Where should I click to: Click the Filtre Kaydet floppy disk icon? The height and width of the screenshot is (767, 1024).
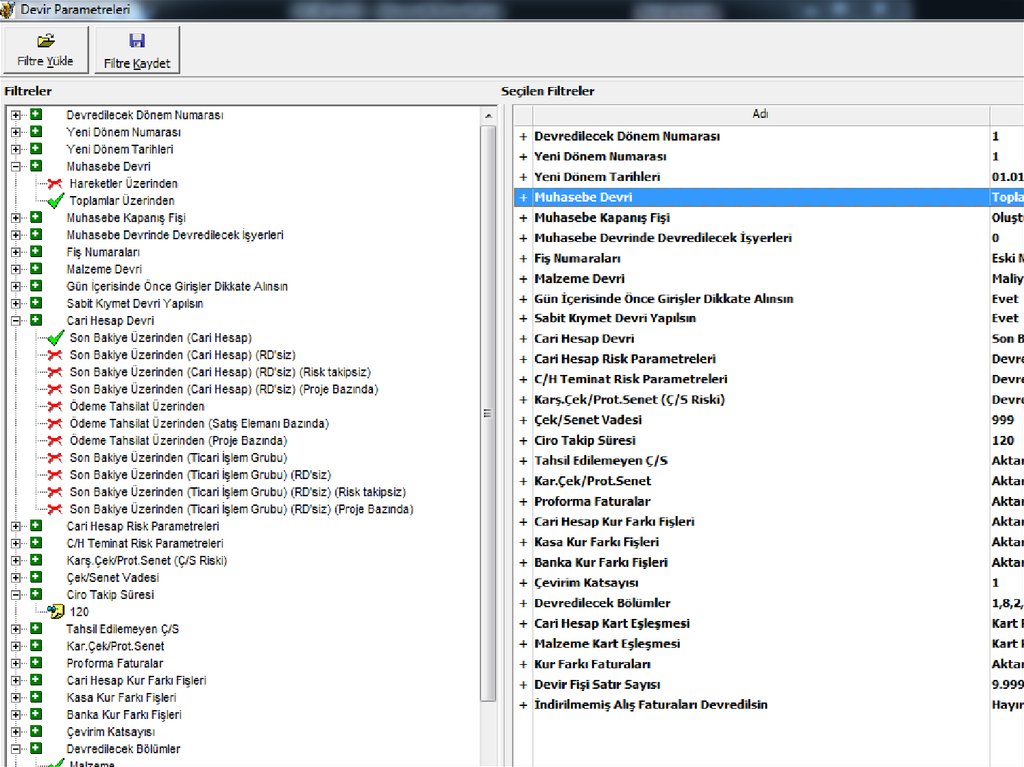[137, 41]
